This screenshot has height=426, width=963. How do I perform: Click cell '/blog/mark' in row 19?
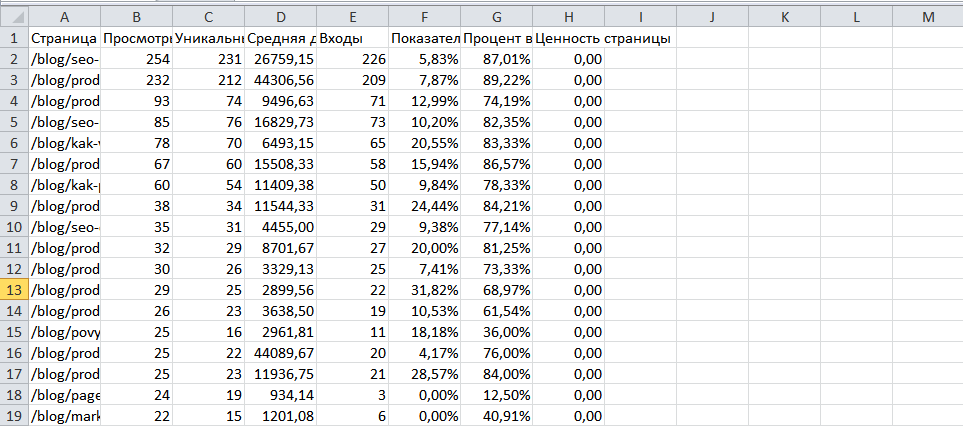click(64, 416)
